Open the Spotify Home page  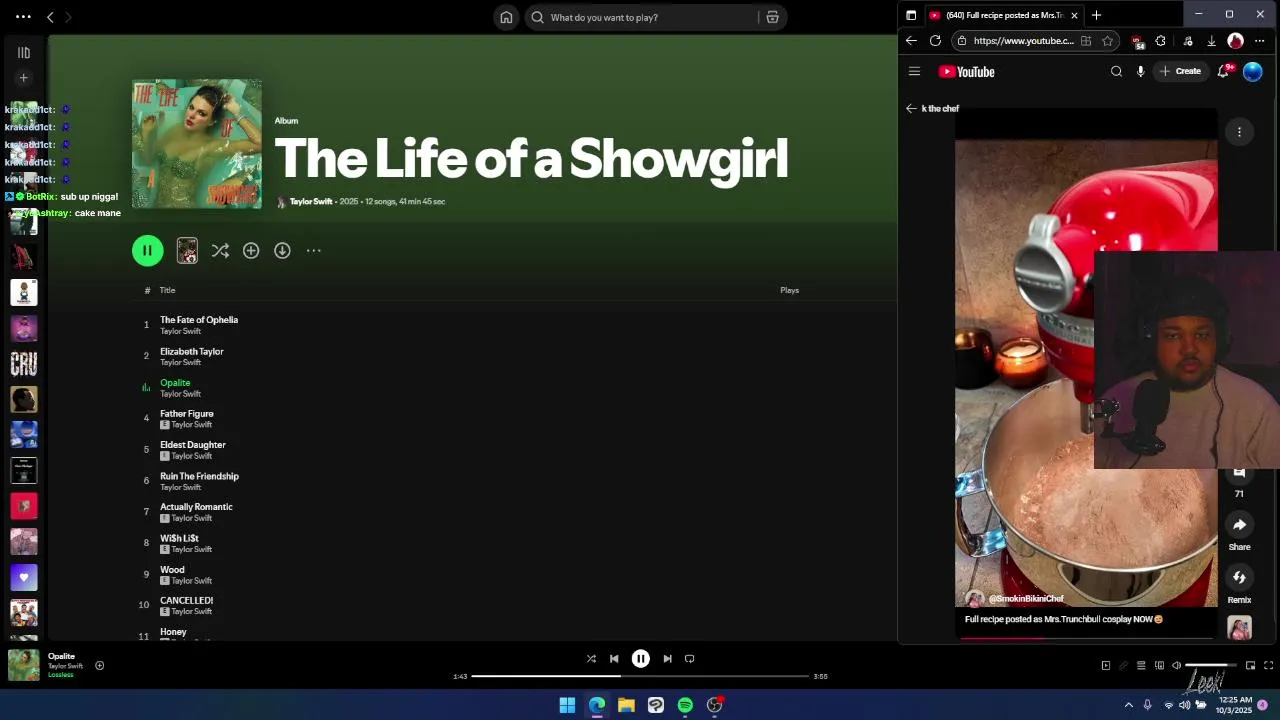tap(506, 17)
